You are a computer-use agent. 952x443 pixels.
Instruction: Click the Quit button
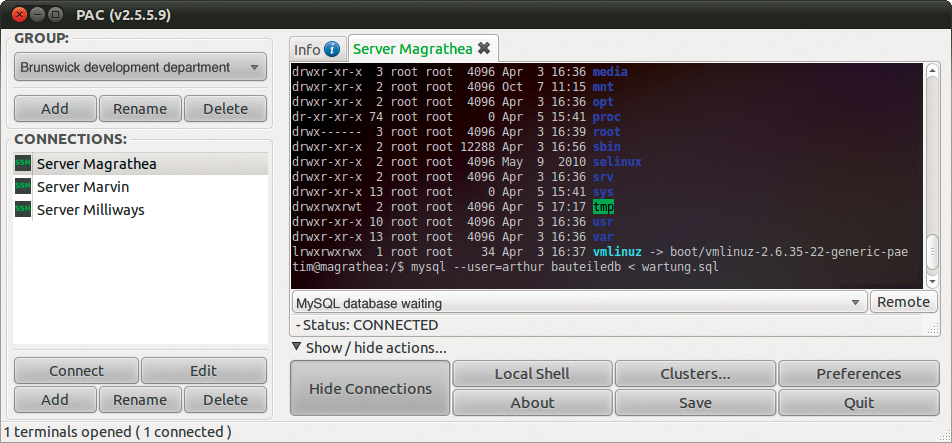[858, 403]
